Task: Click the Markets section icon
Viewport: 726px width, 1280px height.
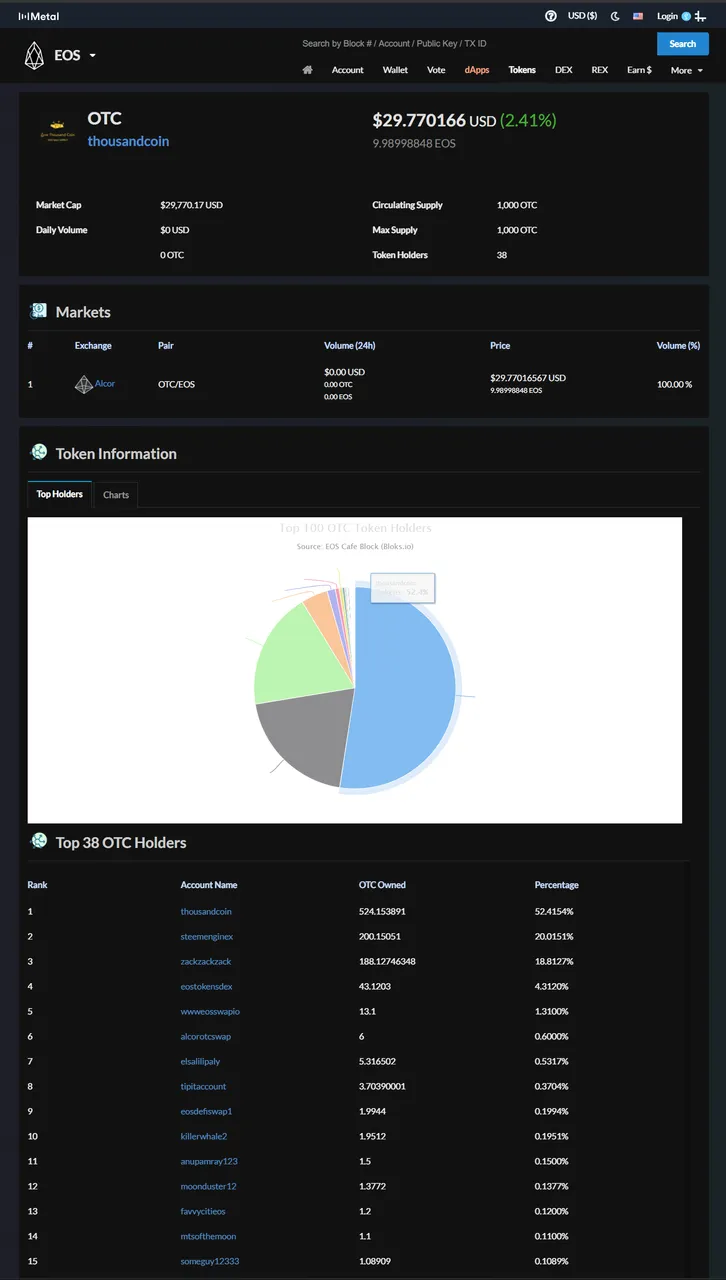Action: (x=39, y=311)
